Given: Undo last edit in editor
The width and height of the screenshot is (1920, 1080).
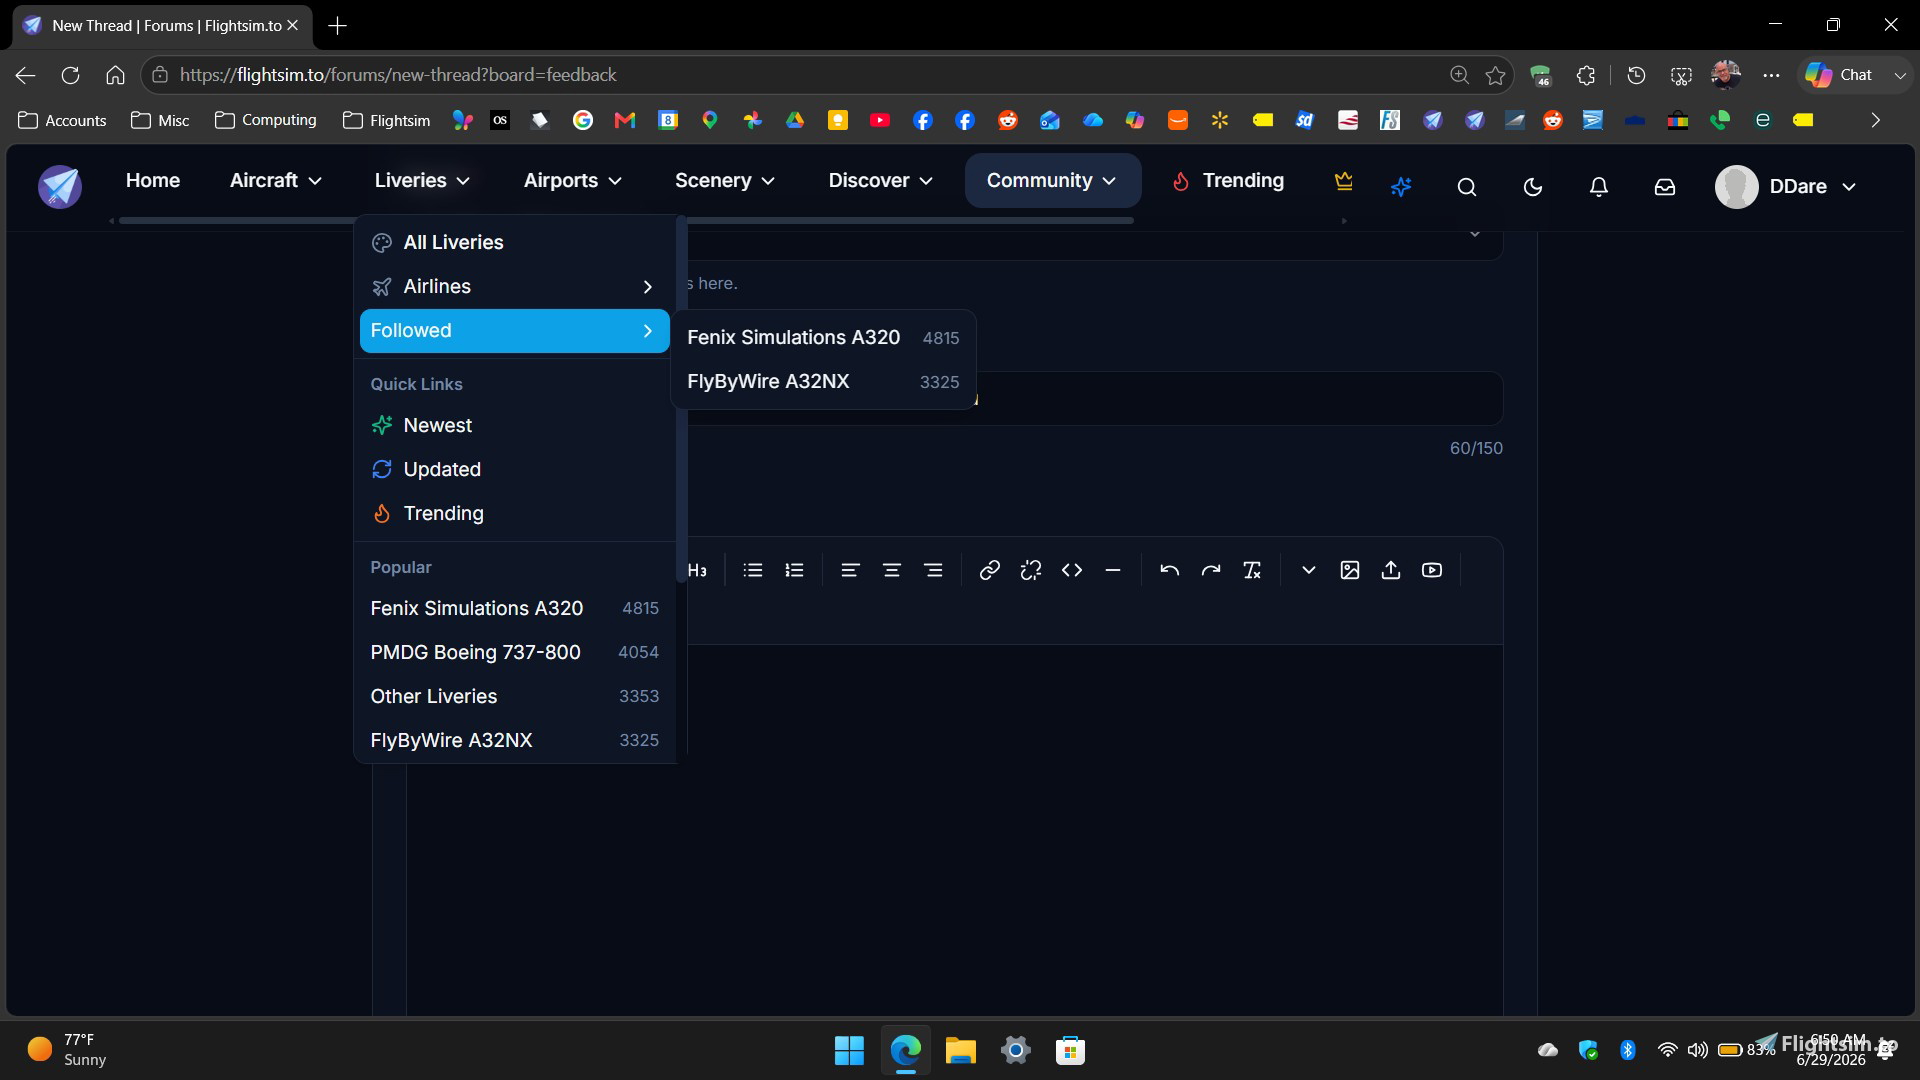Looking at the screenshot, I should click(1170, 570).
